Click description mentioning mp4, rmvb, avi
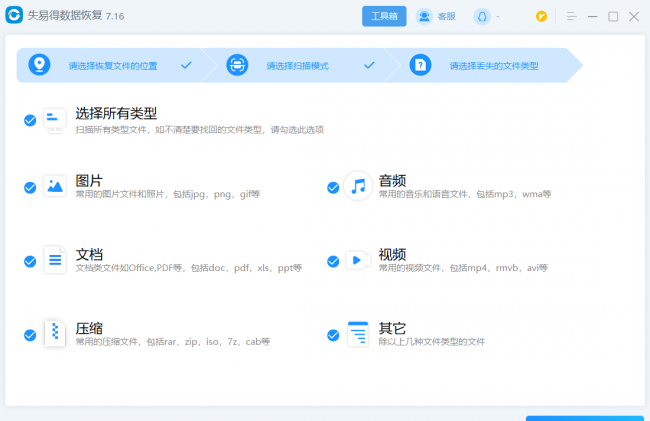Viewport: 650px width, 421px height. pos(463,268)
